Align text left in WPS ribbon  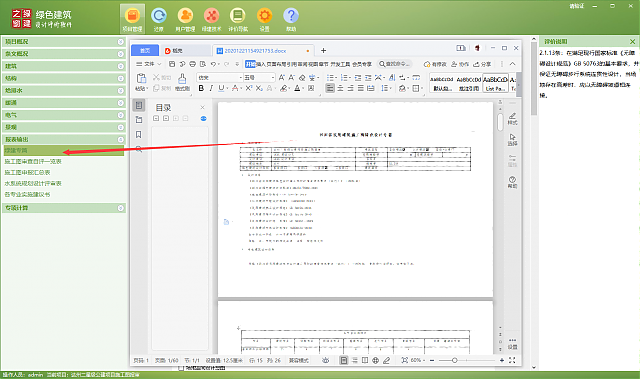(x=330, y=88)
